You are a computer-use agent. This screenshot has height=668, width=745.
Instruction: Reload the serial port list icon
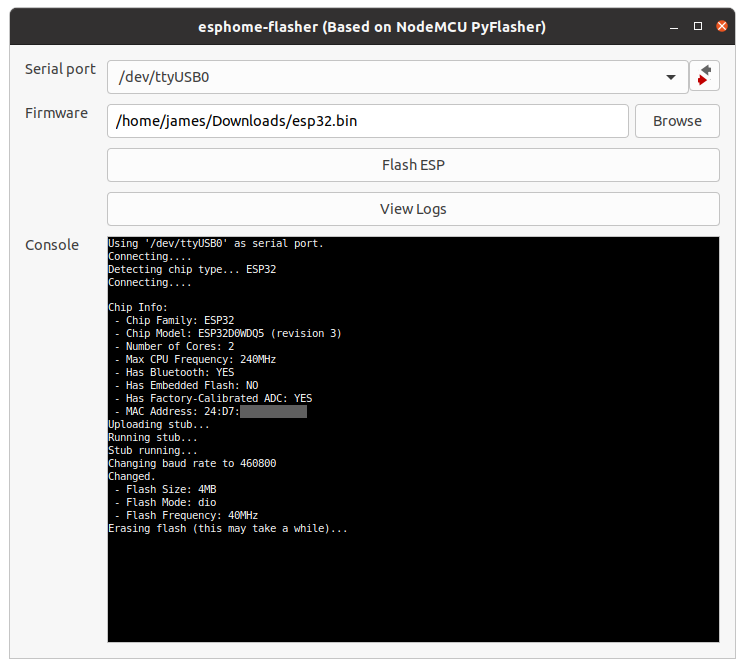pos(704,76)
